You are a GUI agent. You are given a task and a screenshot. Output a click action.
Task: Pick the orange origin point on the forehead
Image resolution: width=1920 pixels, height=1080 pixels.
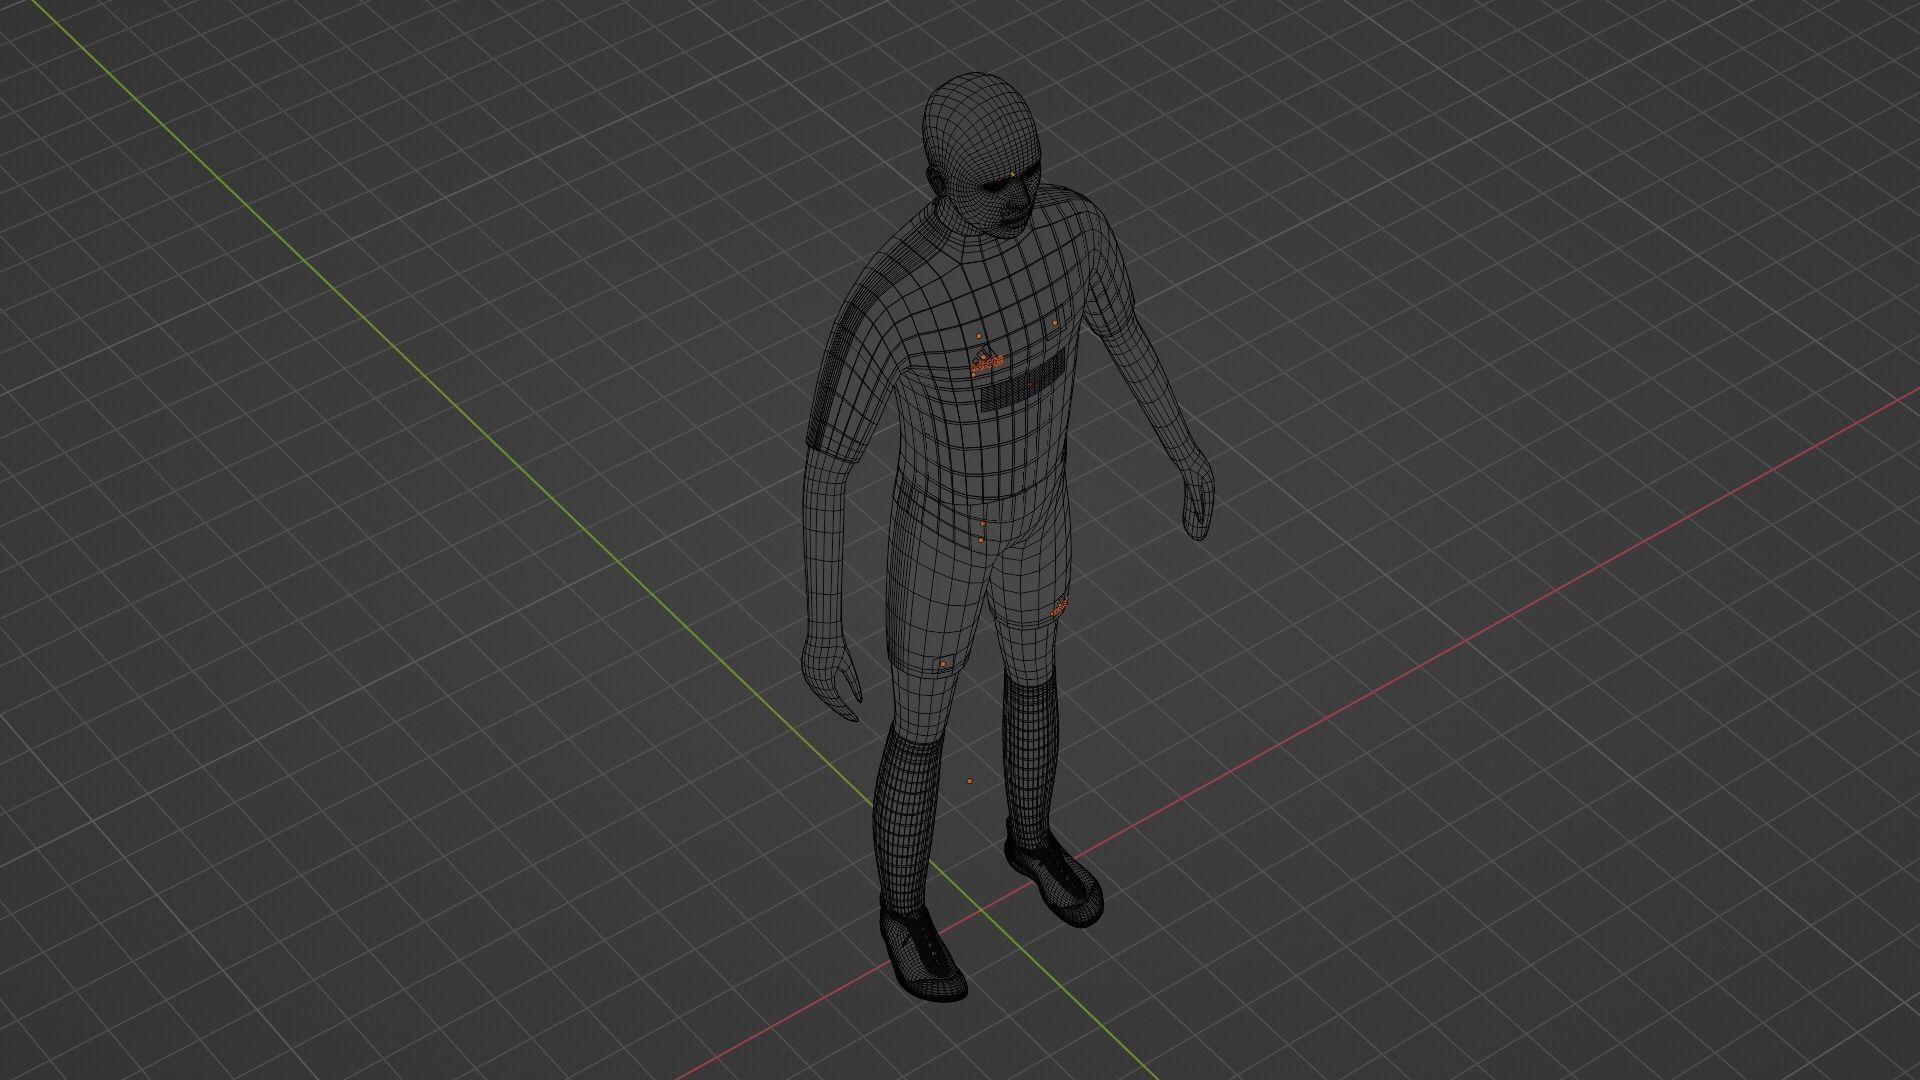click(x=1012, y=174)
